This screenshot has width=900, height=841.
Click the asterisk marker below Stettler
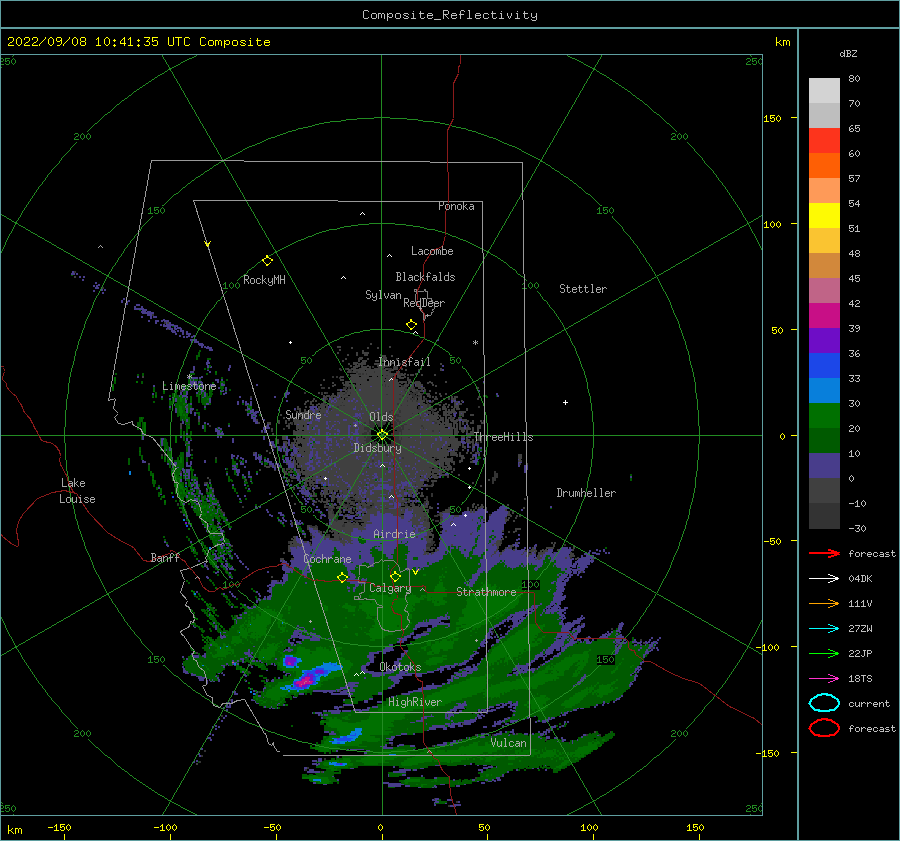coord(475,343)
